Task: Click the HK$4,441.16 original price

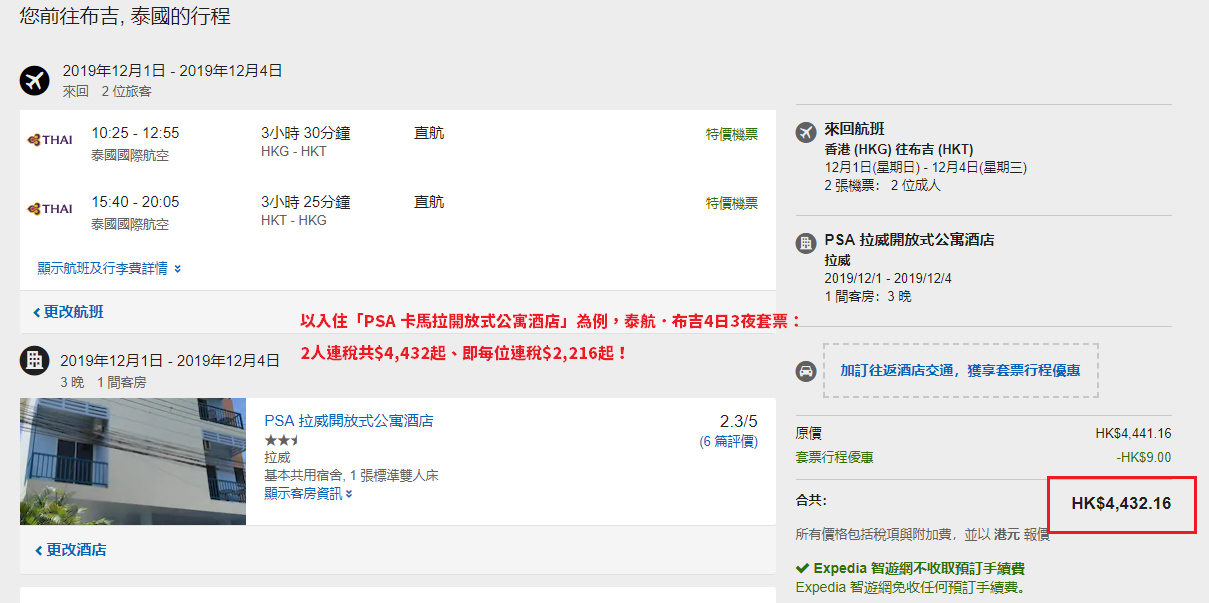Action: click(1133, 433)
